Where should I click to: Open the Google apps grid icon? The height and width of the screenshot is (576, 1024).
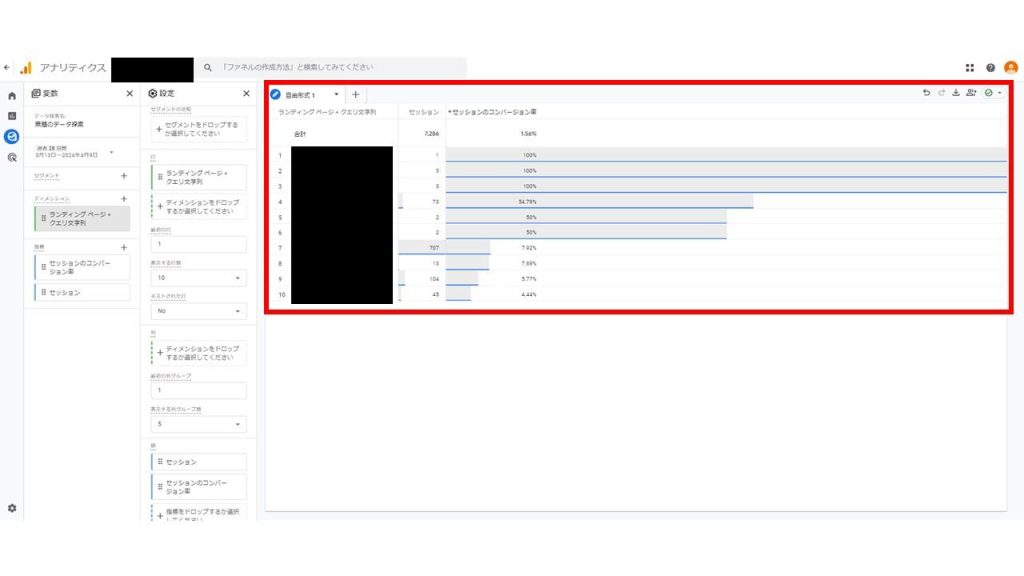pyautogui.click(x=970, y=68)
